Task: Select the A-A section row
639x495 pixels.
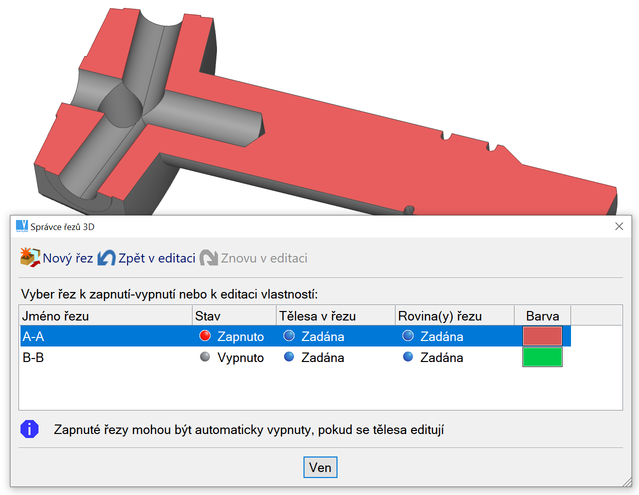Action: click(100, 337)
